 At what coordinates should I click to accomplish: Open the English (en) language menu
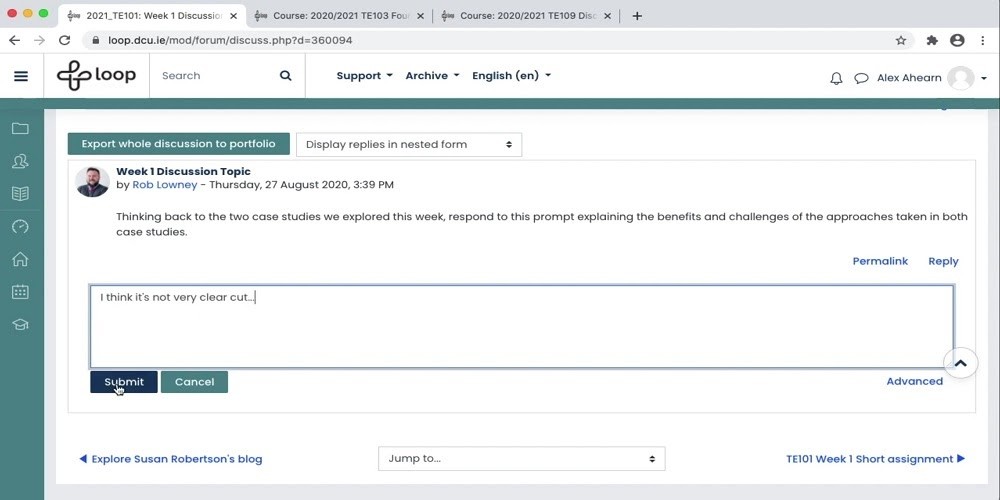tap(511, 76)
